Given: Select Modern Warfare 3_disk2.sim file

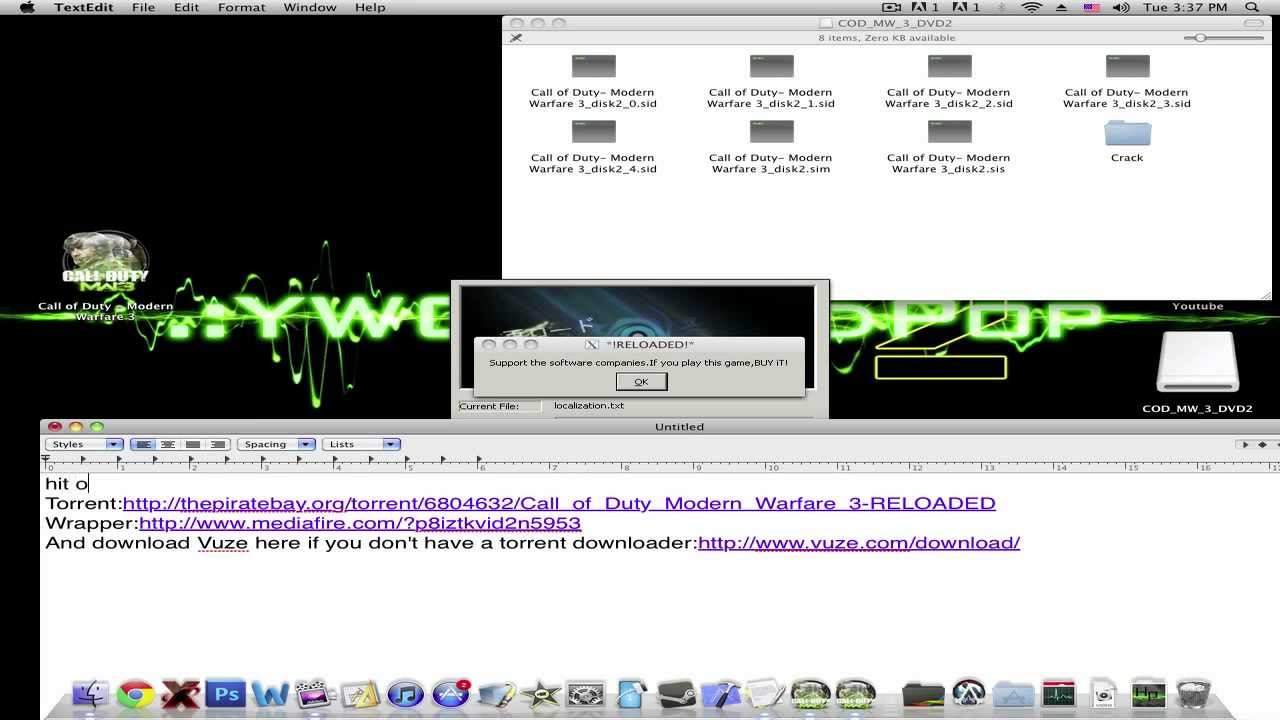Looking at the screenshot, I should click(771, 146).
